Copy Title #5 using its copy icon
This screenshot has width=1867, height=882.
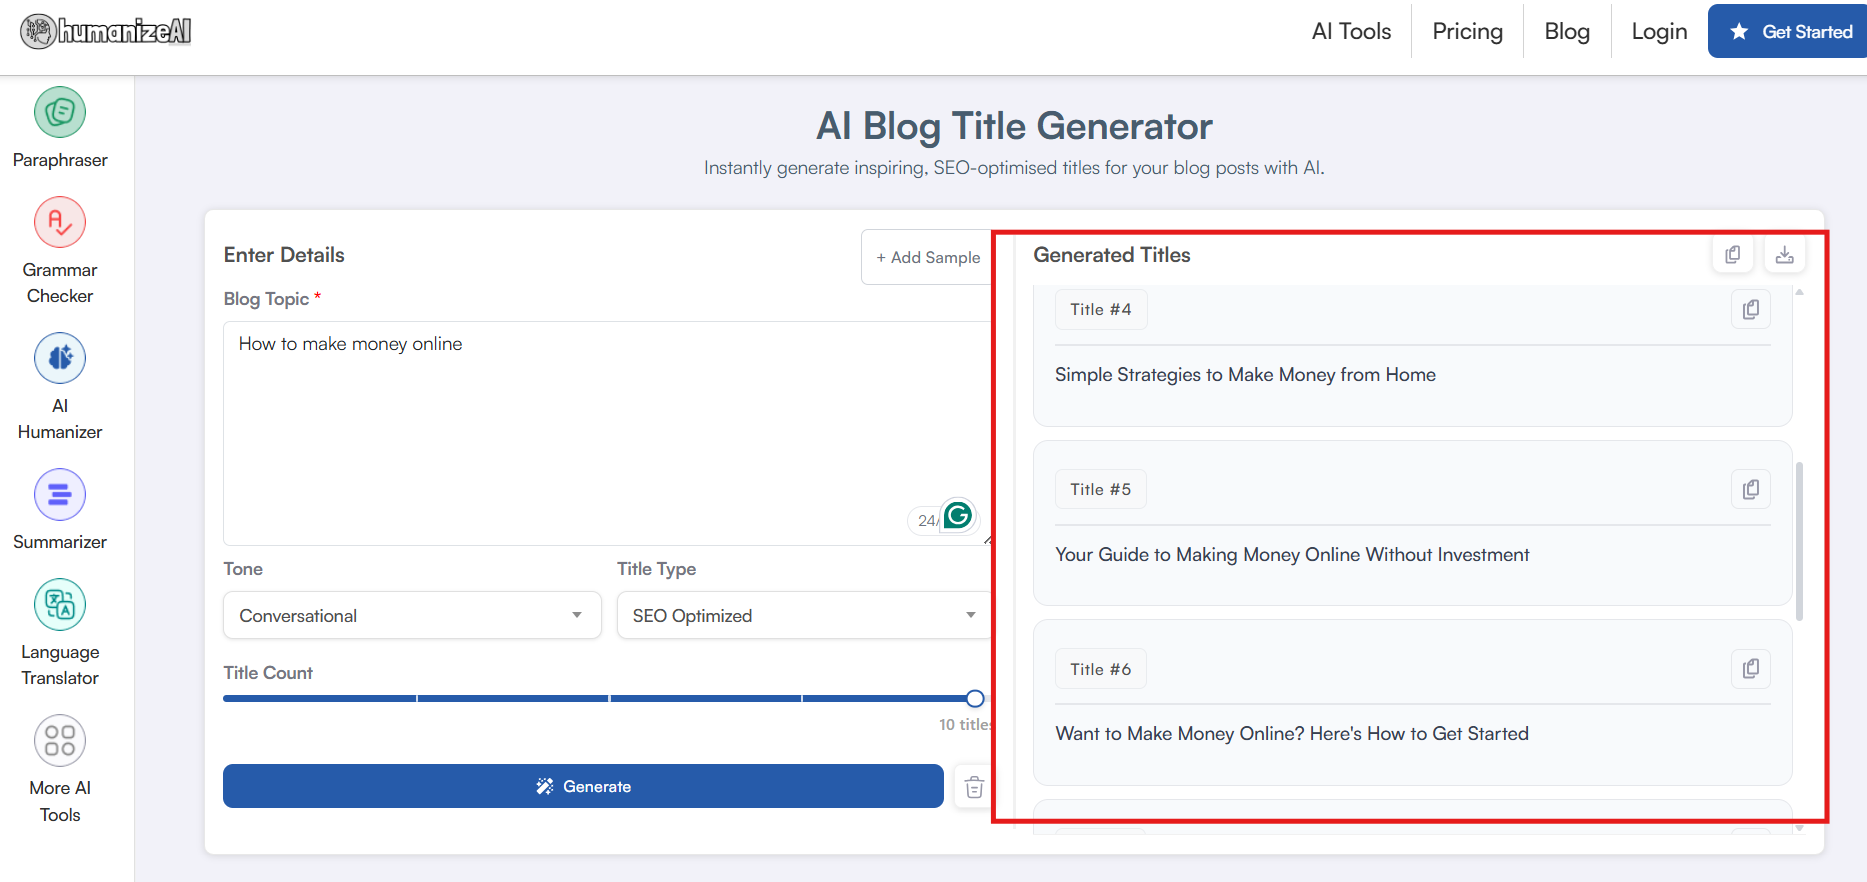(x=1750, y=489)
